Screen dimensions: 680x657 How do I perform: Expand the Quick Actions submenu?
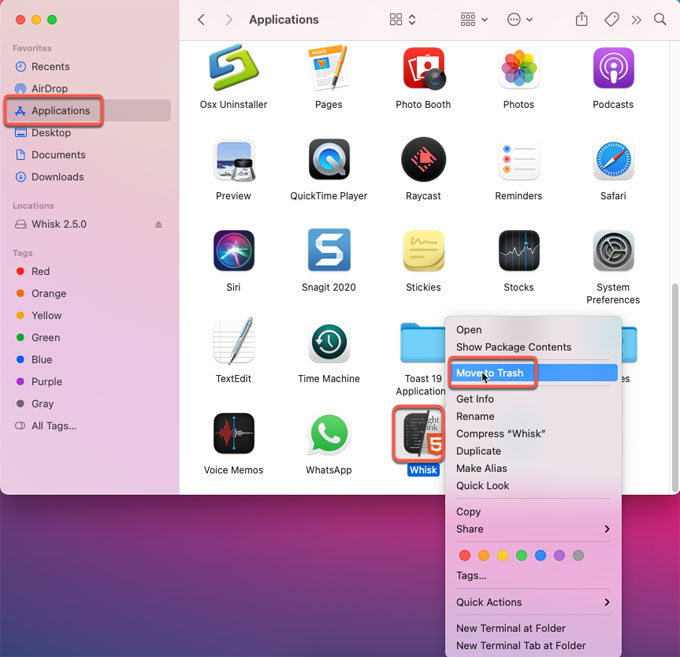click(533, 602)
